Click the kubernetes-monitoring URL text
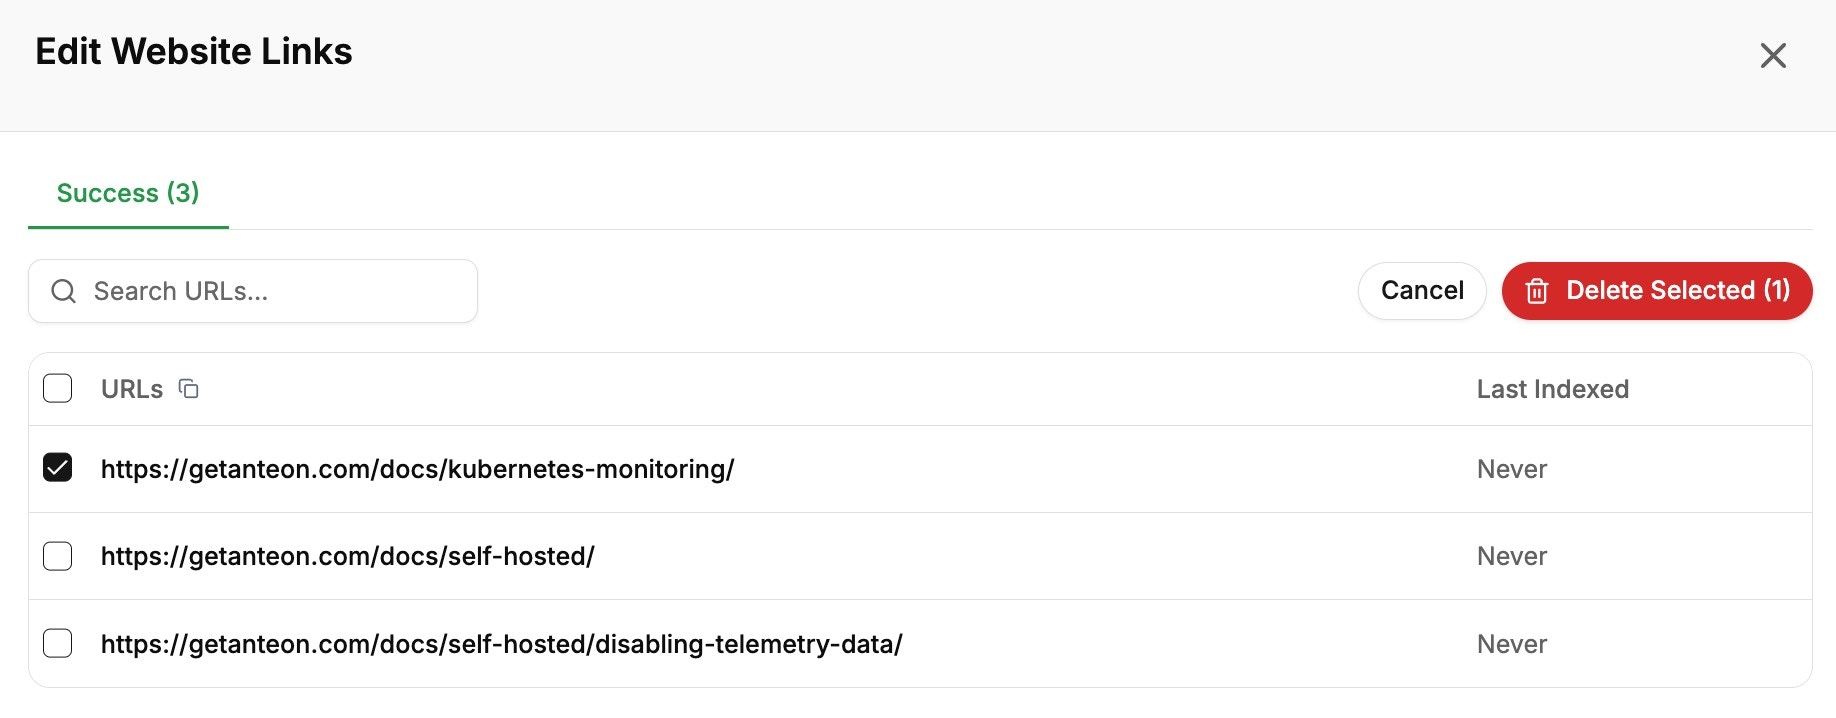 coord(418,469)
